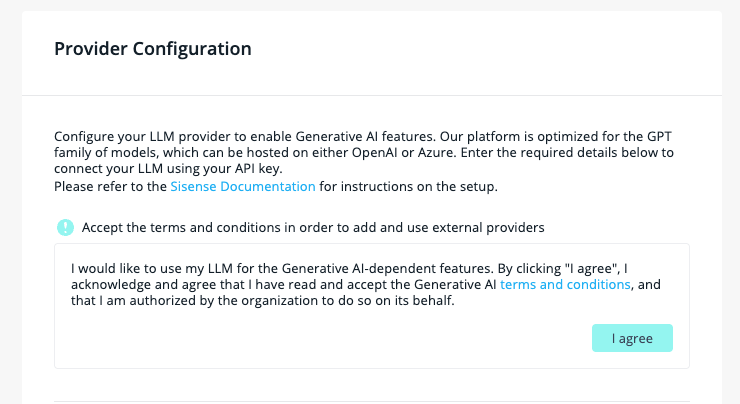Open the Sisense Documentation link
The height and width of the screenshot is (404, 740).
coord(243,186)
